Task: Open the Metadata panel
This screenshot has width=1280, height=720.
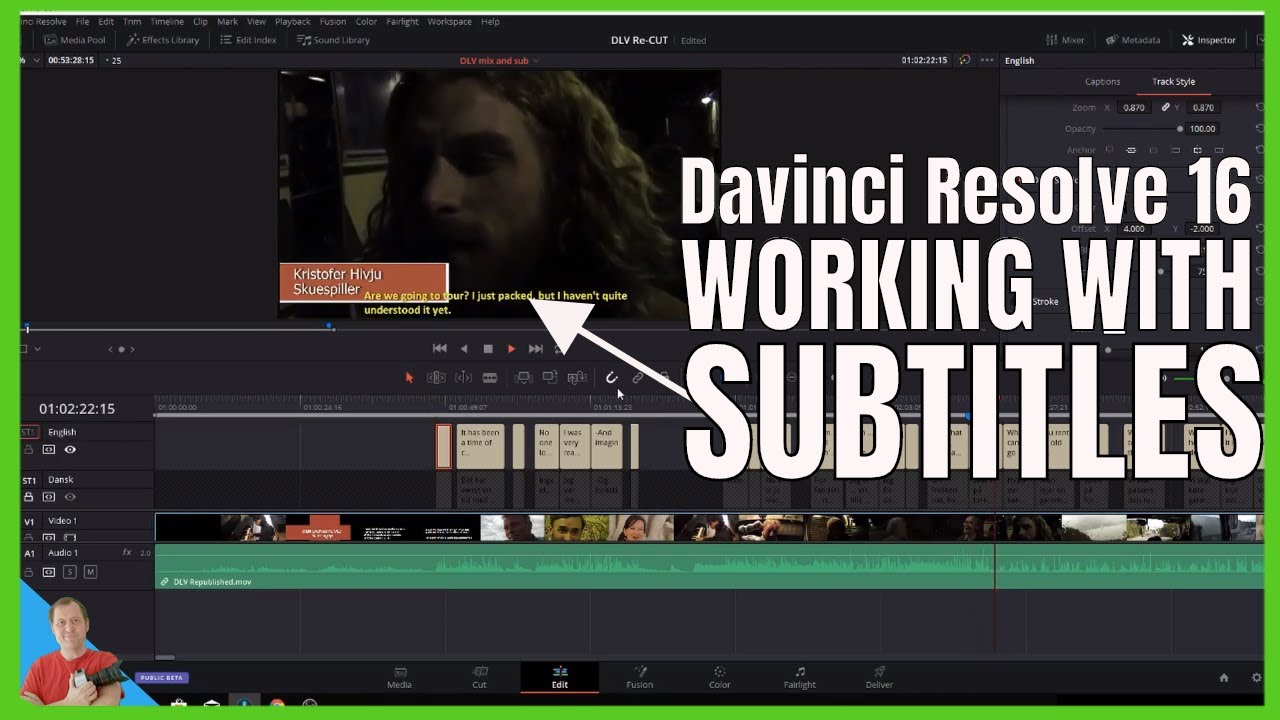Action: tap(1133, 40)
